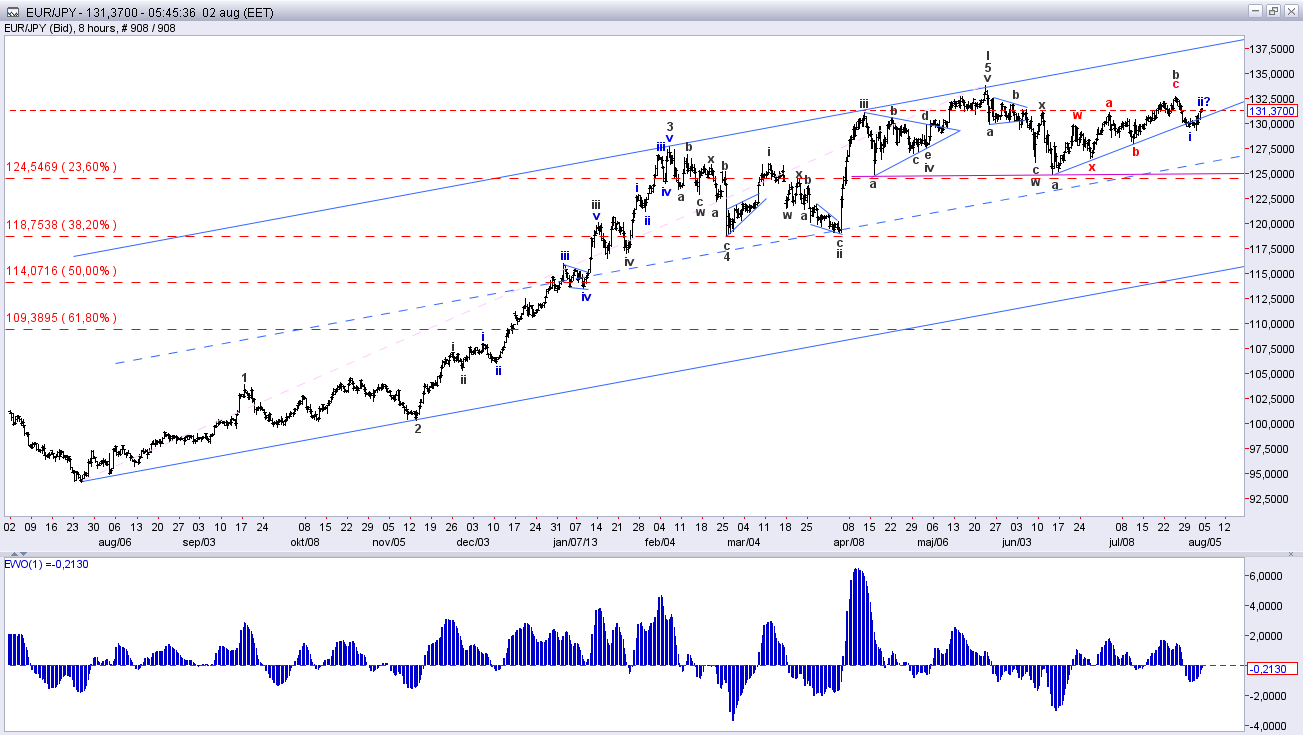
Task: Click the 127,5000 price axis label
Action: tap(1274, 149)
